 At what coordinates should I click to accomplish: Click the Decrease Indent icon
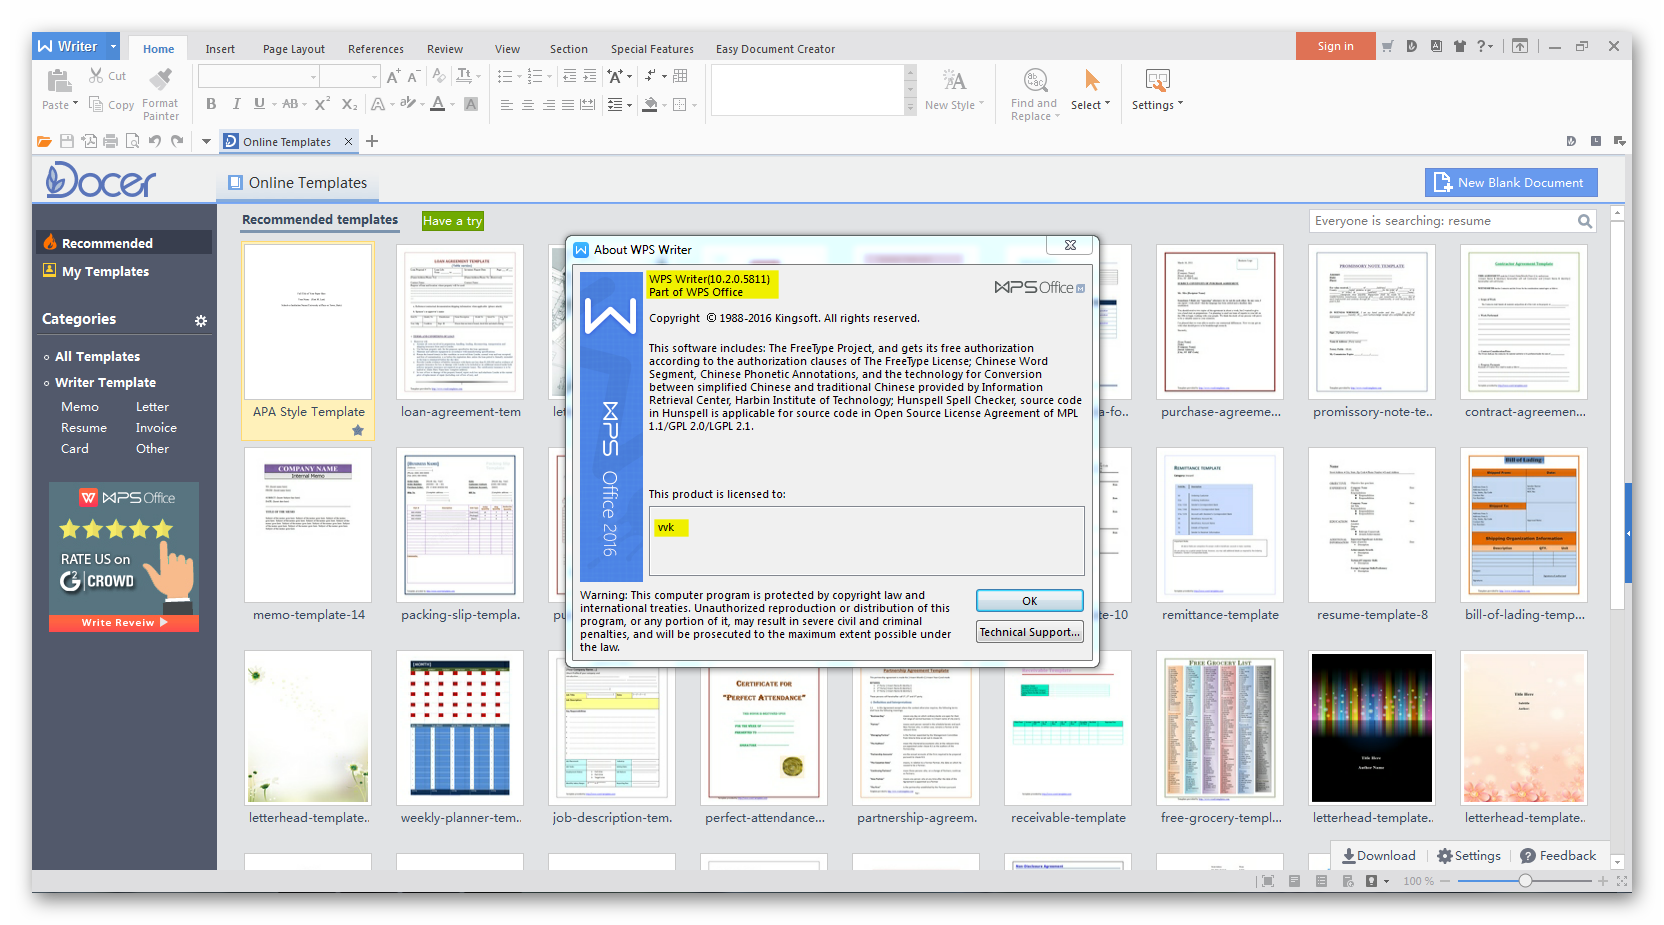pos(569,76)
